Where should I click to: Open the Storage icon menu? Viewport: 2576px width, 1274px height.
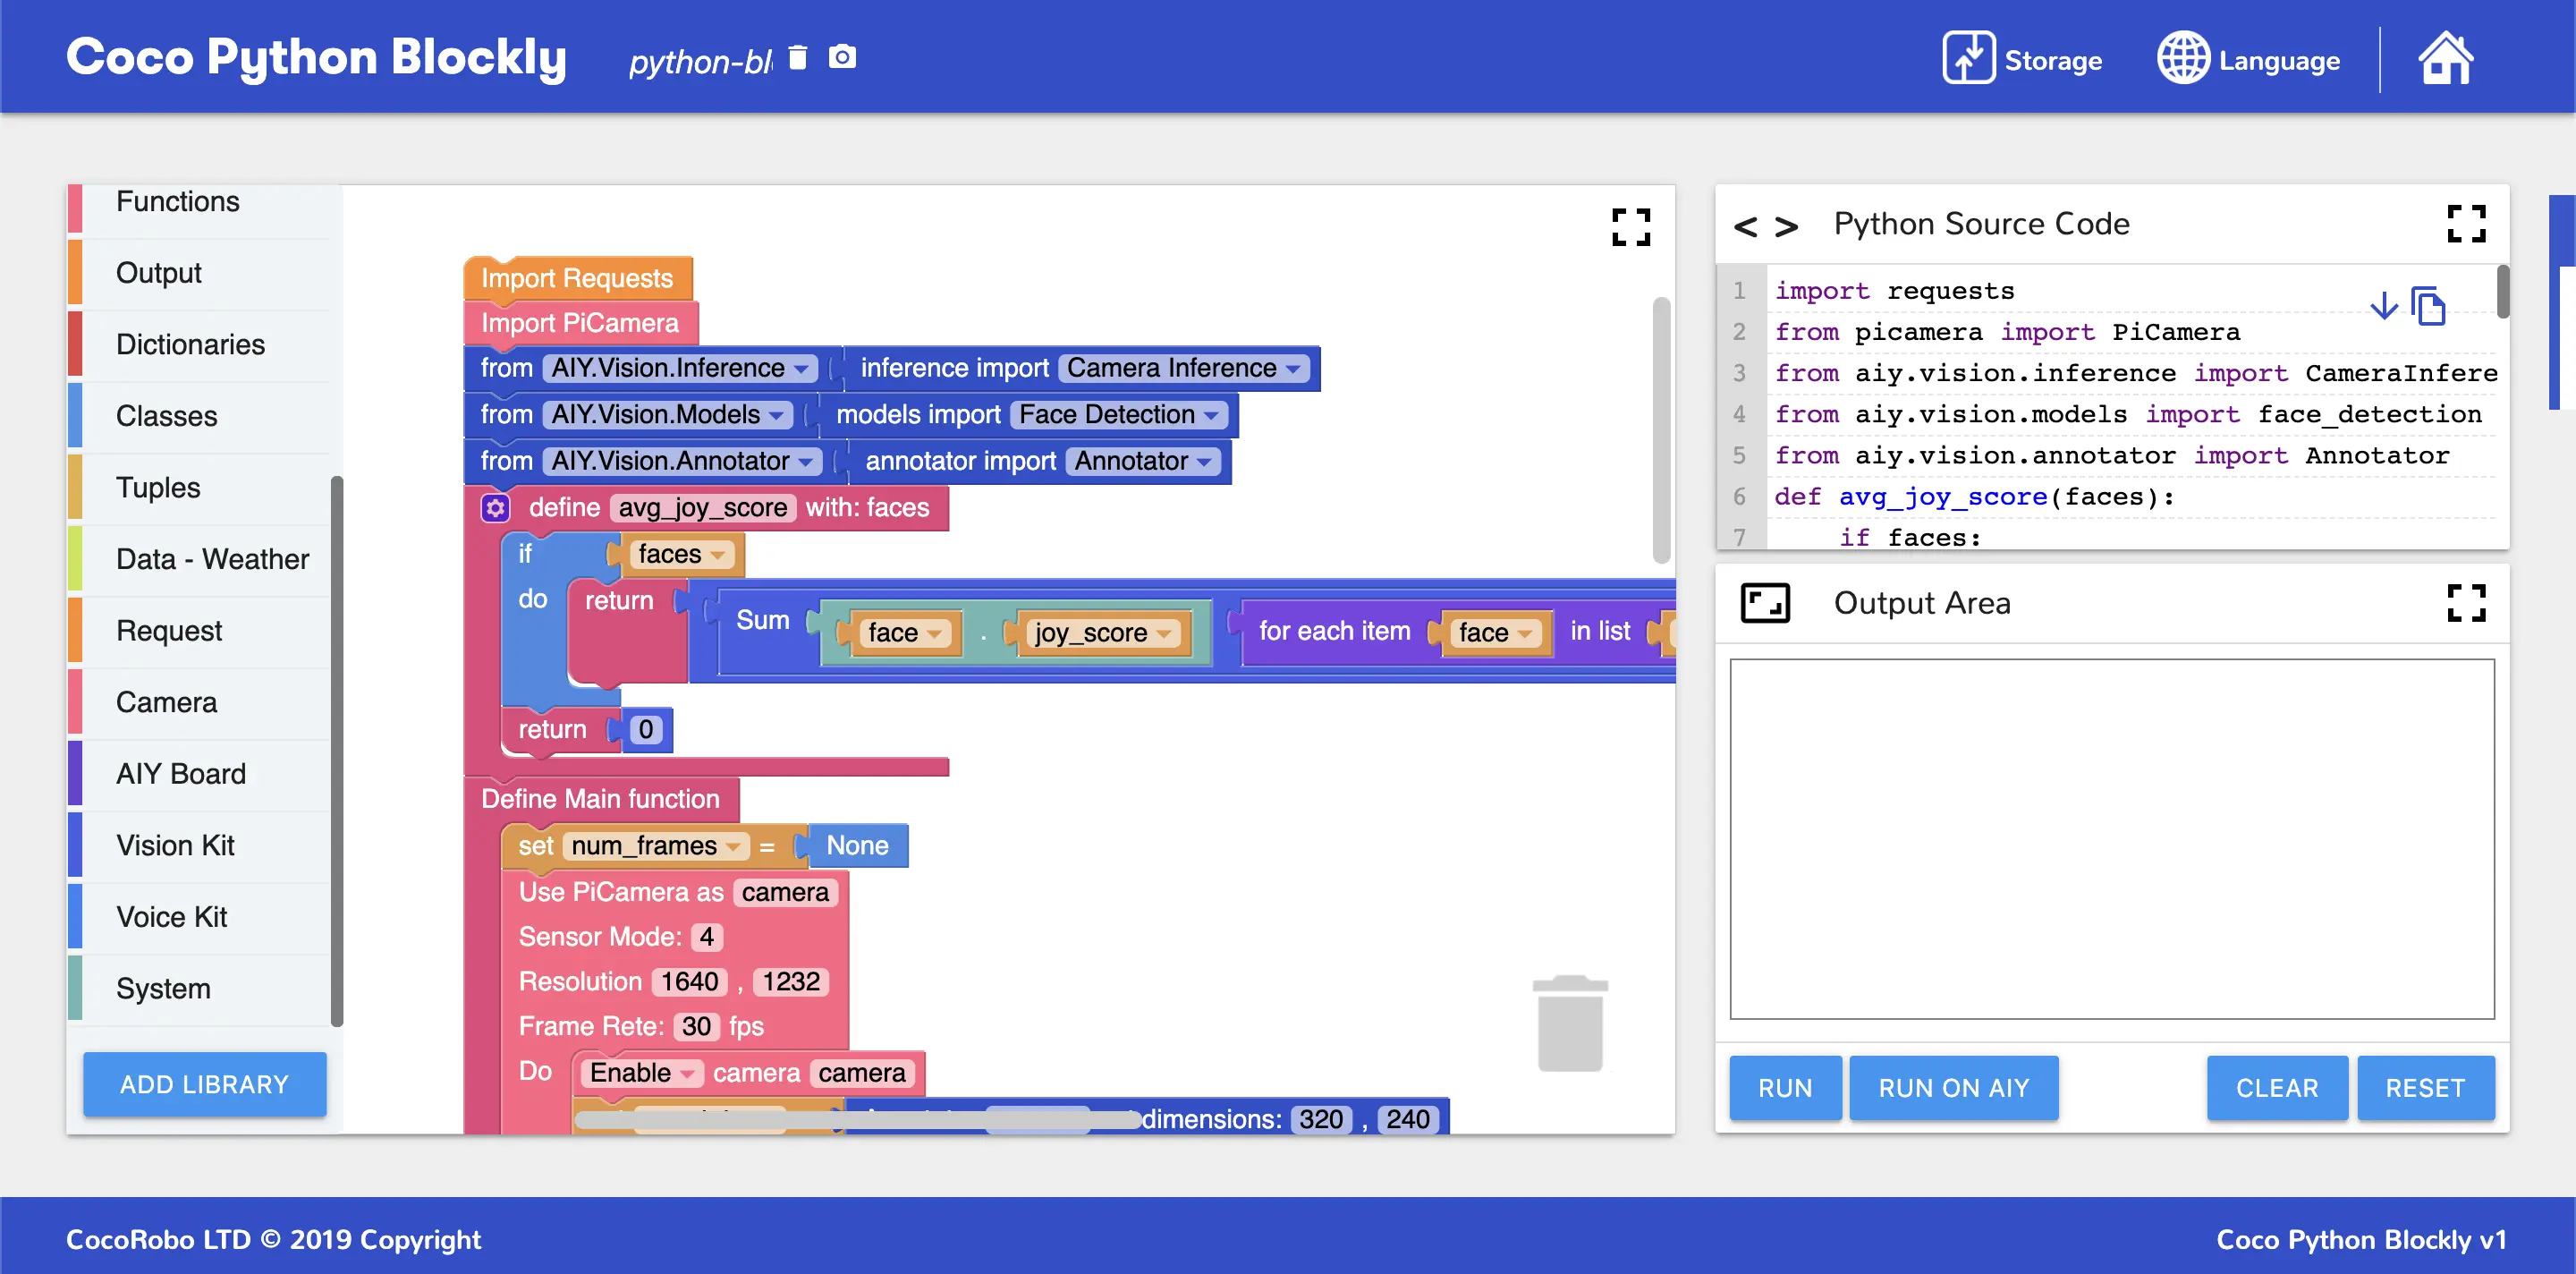[x=1968, y=58]
